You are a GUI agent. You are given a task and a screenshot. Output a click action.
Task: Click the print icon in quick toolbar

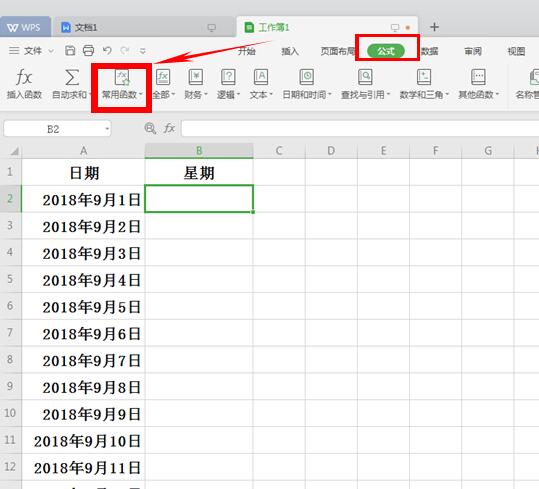[x=88, y=51]
